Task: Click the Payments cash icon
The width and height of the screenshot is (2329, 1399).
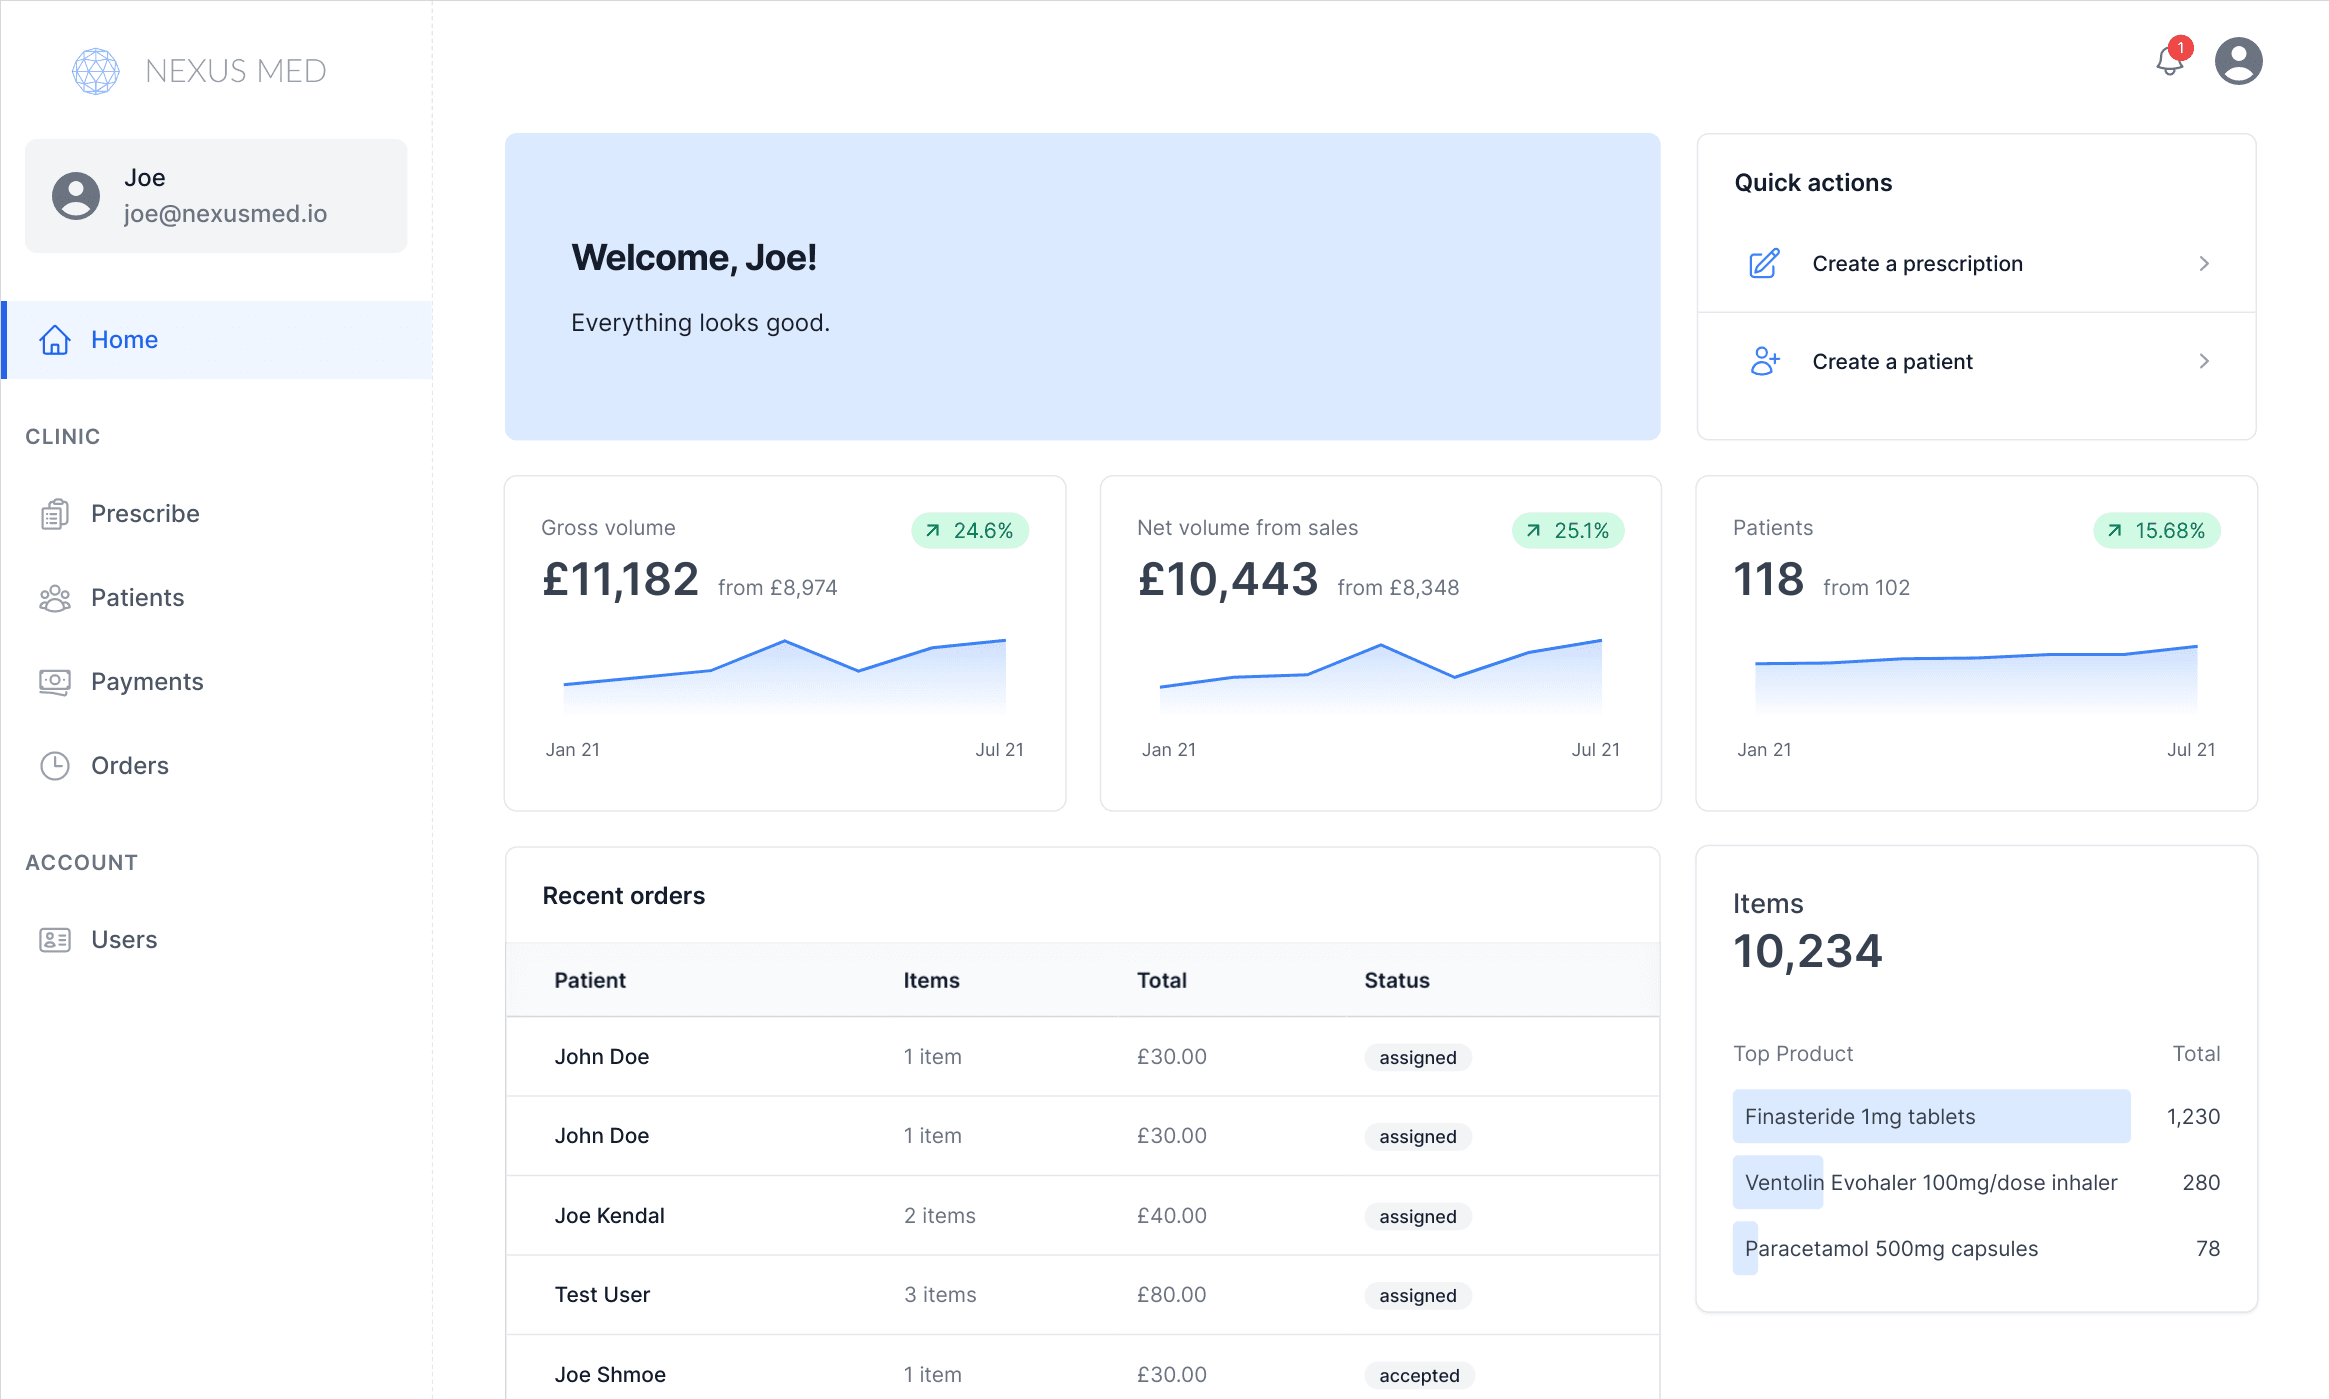Action: (x=55, y=682)
